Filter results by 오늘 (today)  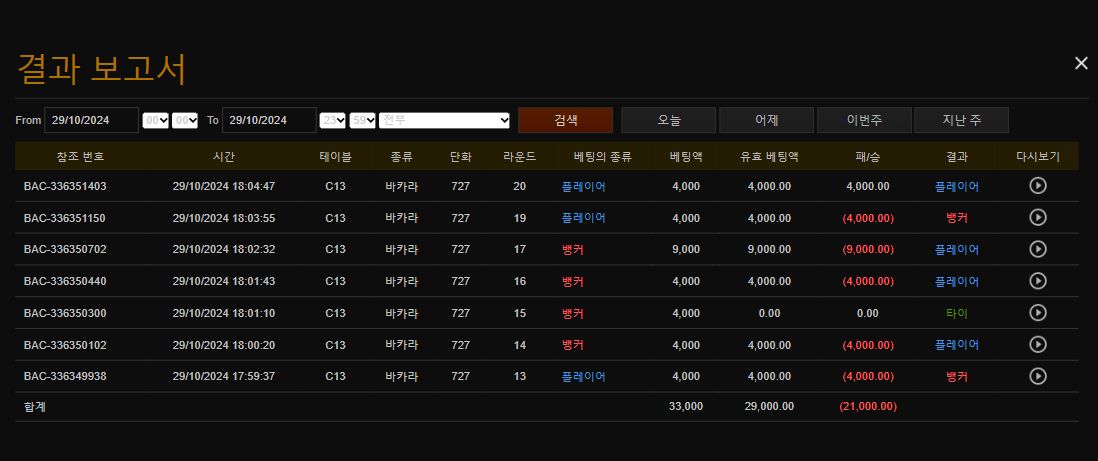coord(668,120)
